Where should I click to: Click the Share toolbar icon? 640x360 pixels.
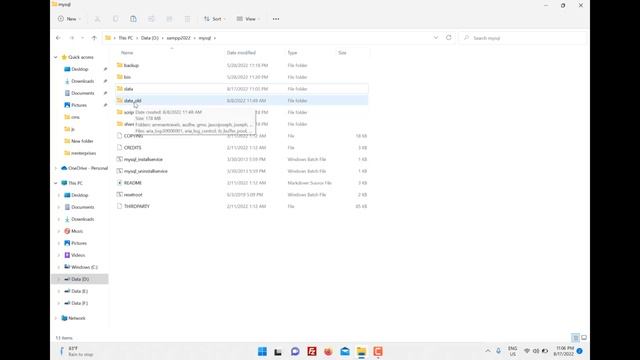169,19
